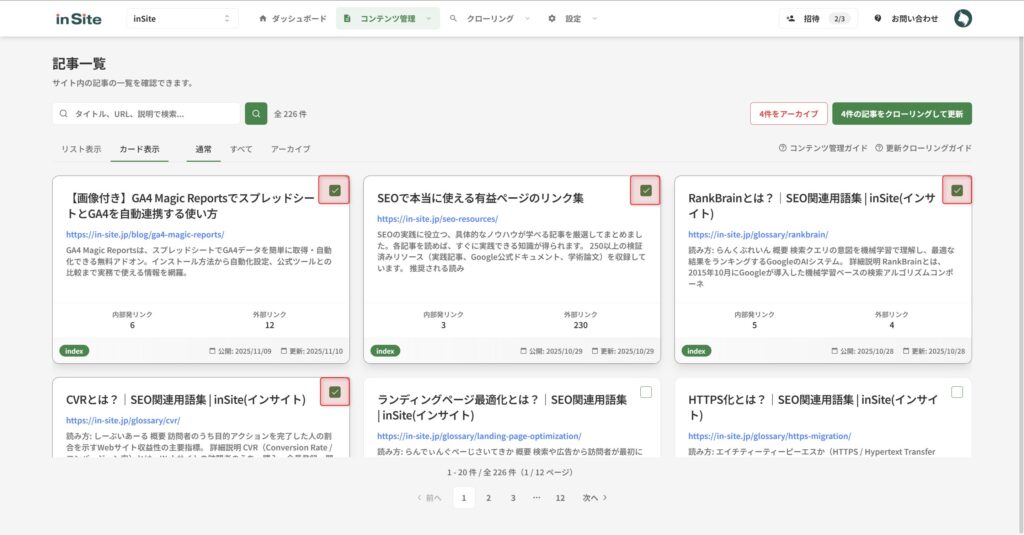Go to ダッシュボード from the nav bar
The height and width of the screenshot is (535, 1024).
coord(293,19)
